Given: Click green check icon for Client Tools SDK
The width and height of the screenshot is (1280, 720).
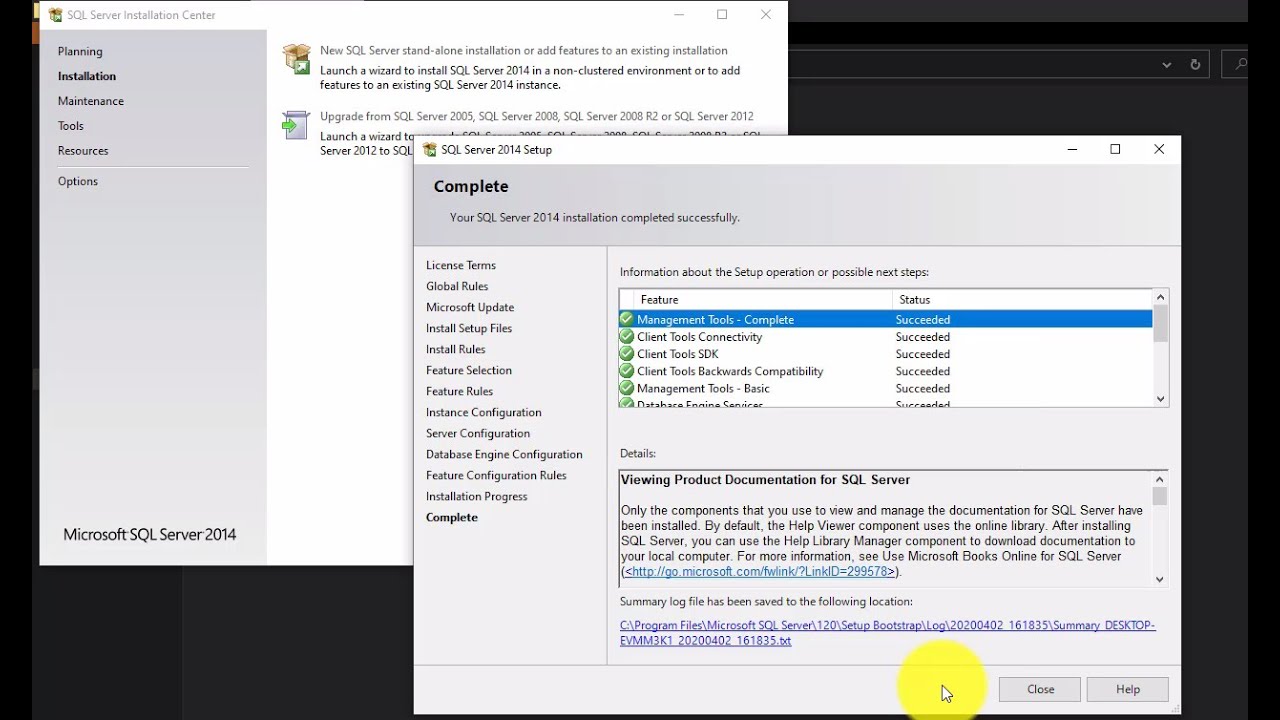Looking at the screenshot, I should (627, 354).
